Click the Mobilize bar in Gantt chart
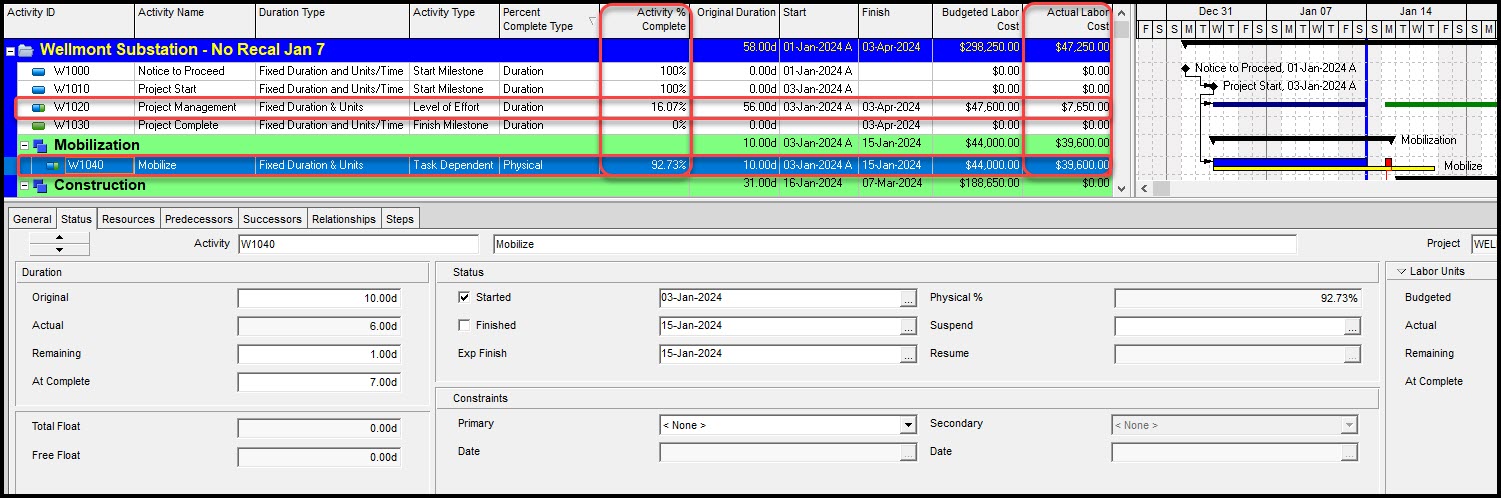 pyautogui.click(x=1290, y=161)
